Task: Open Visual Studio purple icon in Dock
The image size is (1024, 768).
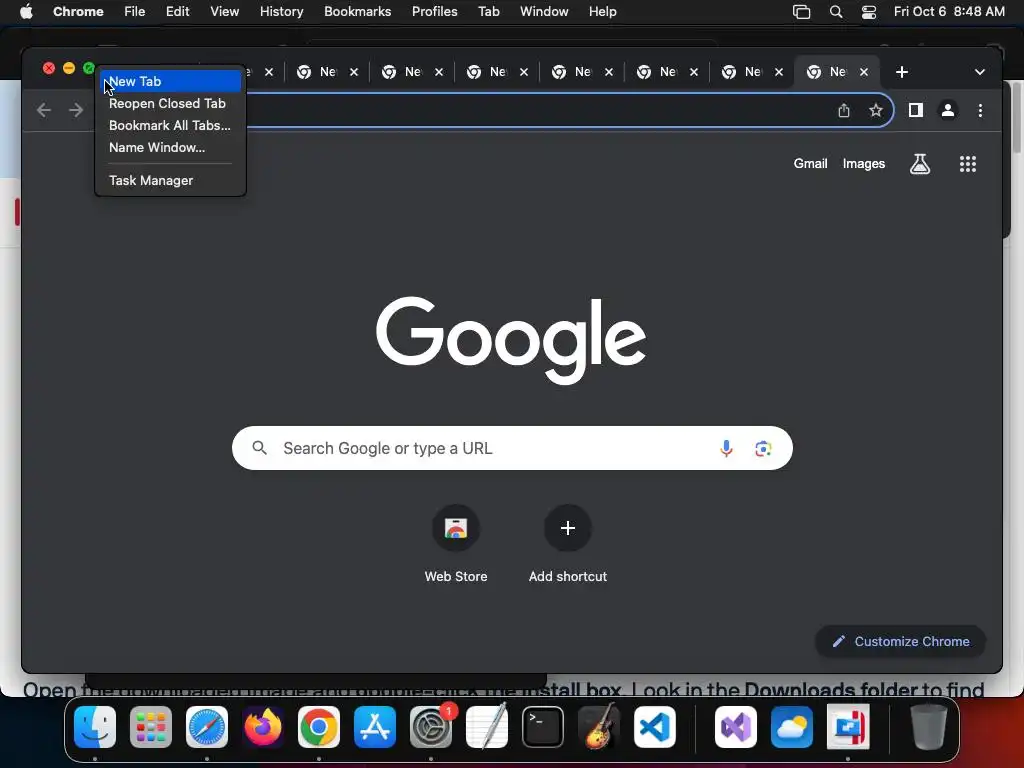Action: (x=736, y=727)
